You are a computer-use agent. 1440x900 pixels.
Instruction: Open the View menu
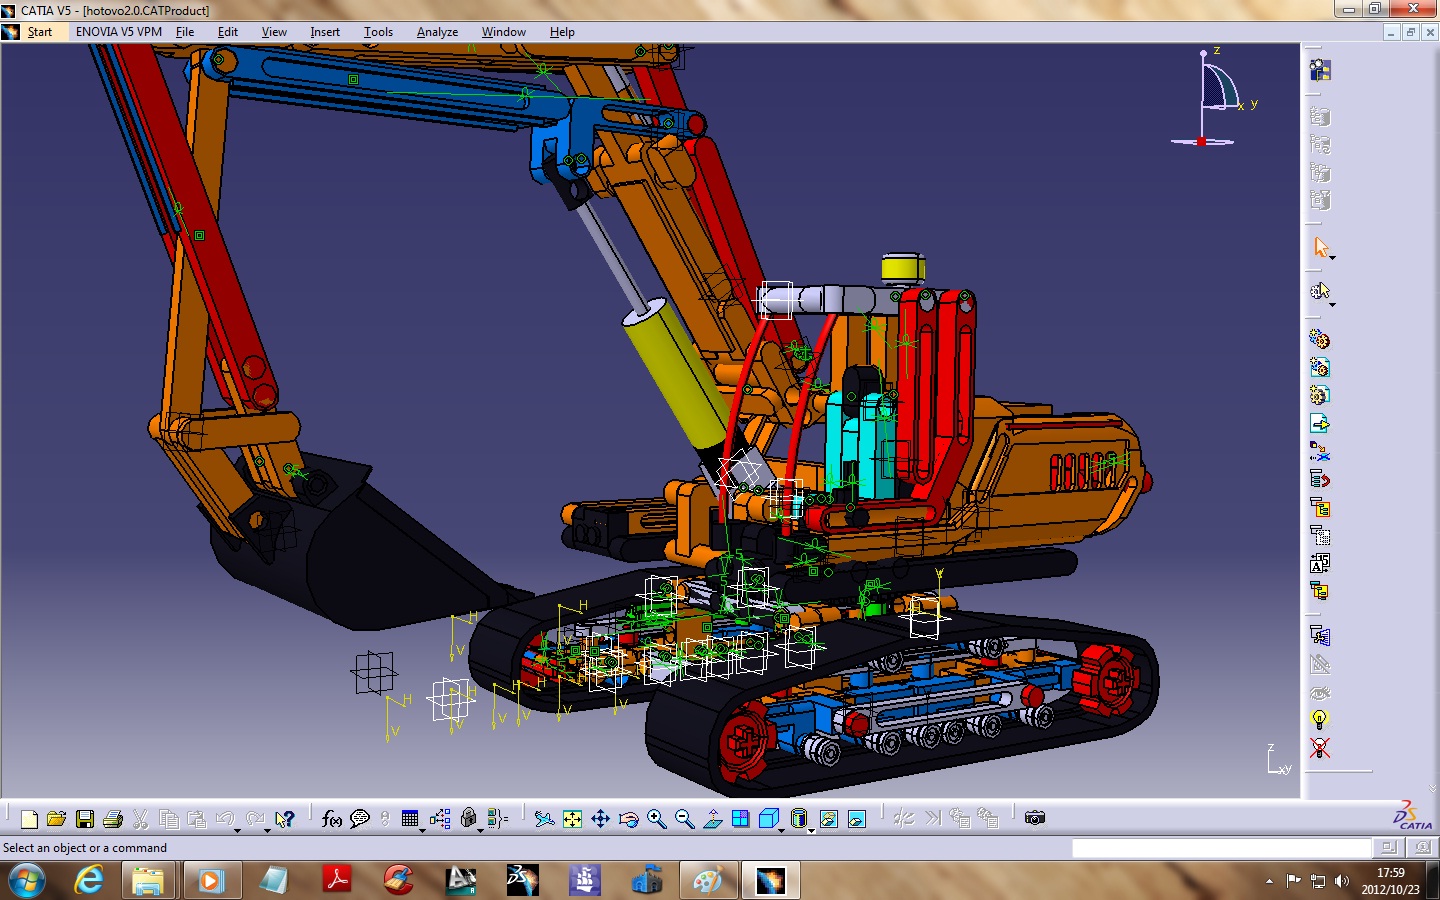274,32
